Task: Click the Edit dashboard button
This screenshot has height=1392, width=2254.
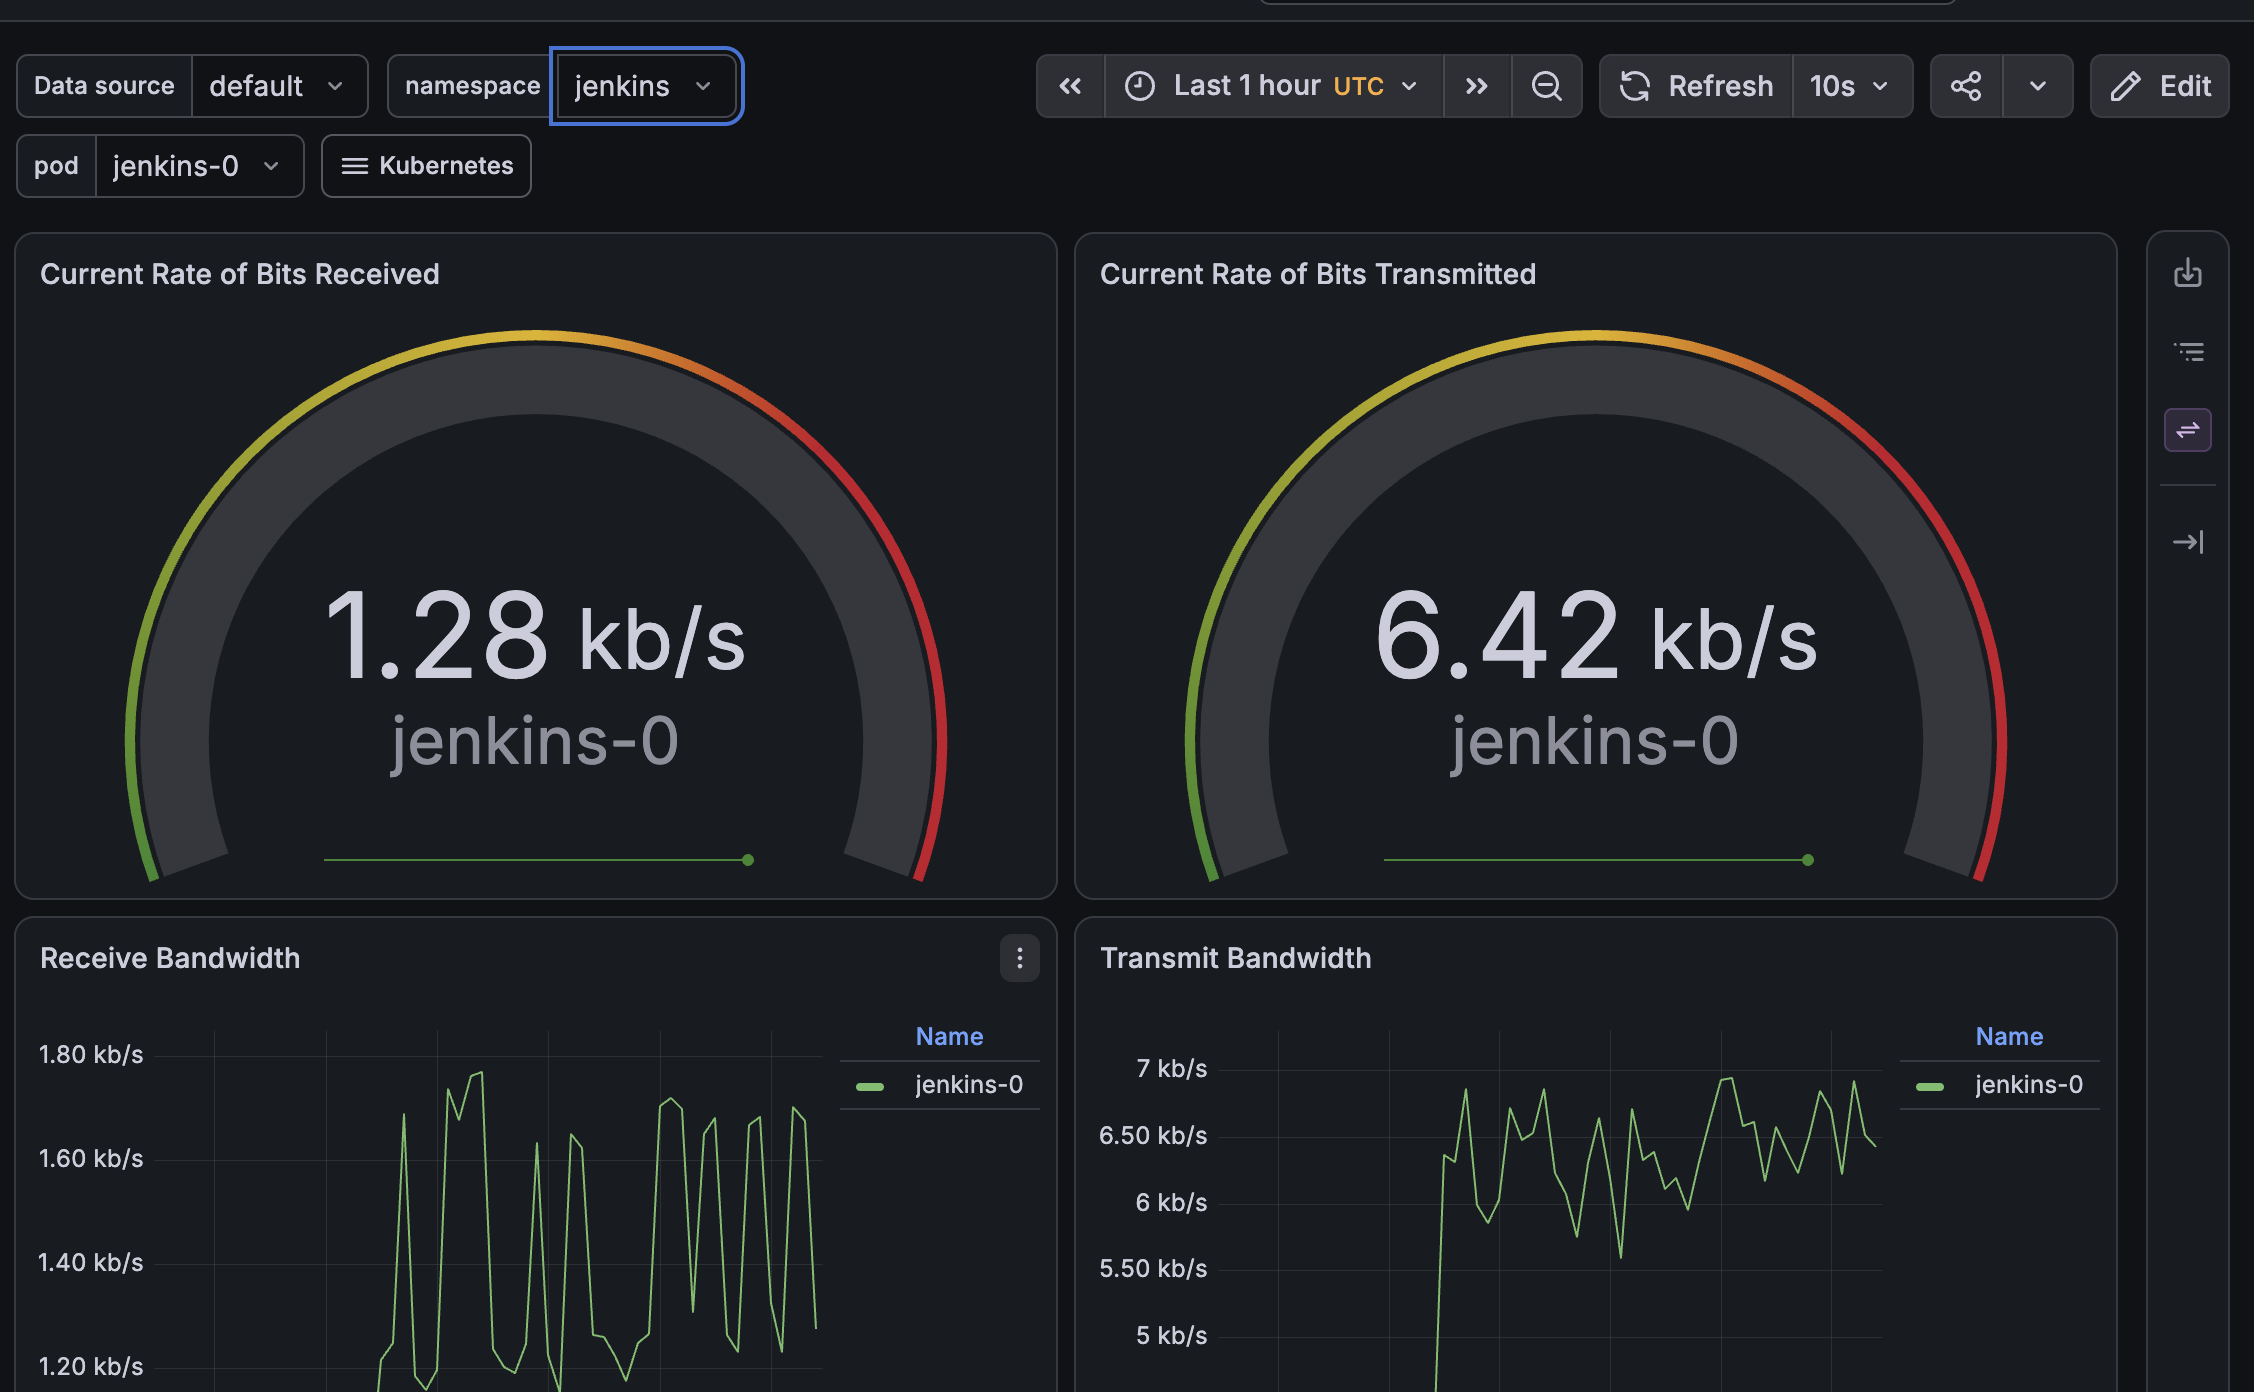Action: [x=2160, y=86]
